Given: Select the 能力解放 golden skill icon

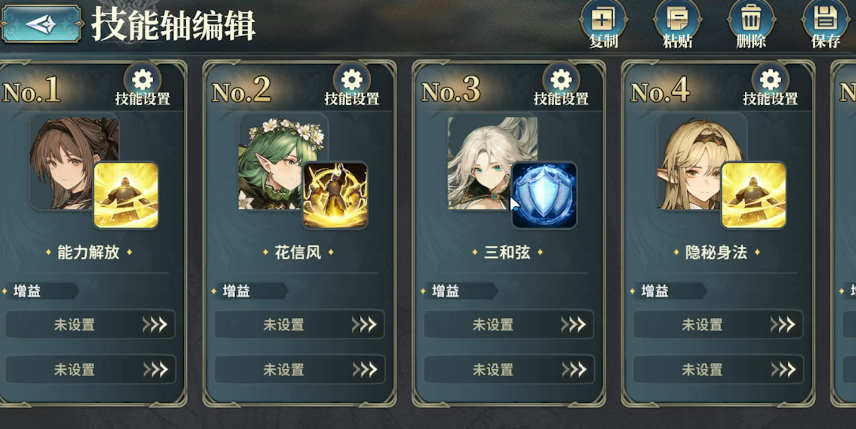Looking at the screenshot, I should (x=126, y=195).
